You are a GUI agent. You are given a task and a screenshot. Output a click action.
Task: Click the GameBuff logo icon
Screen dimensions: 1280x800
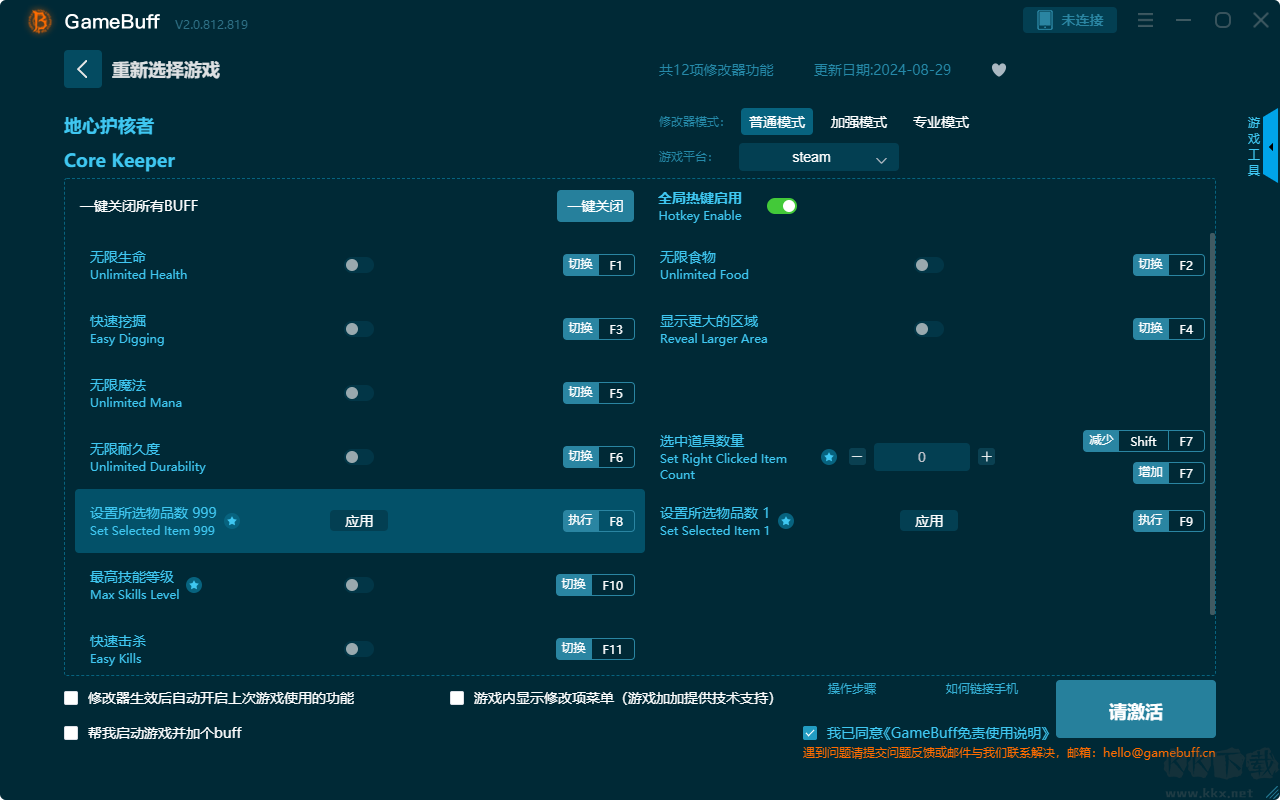(39, 21)
